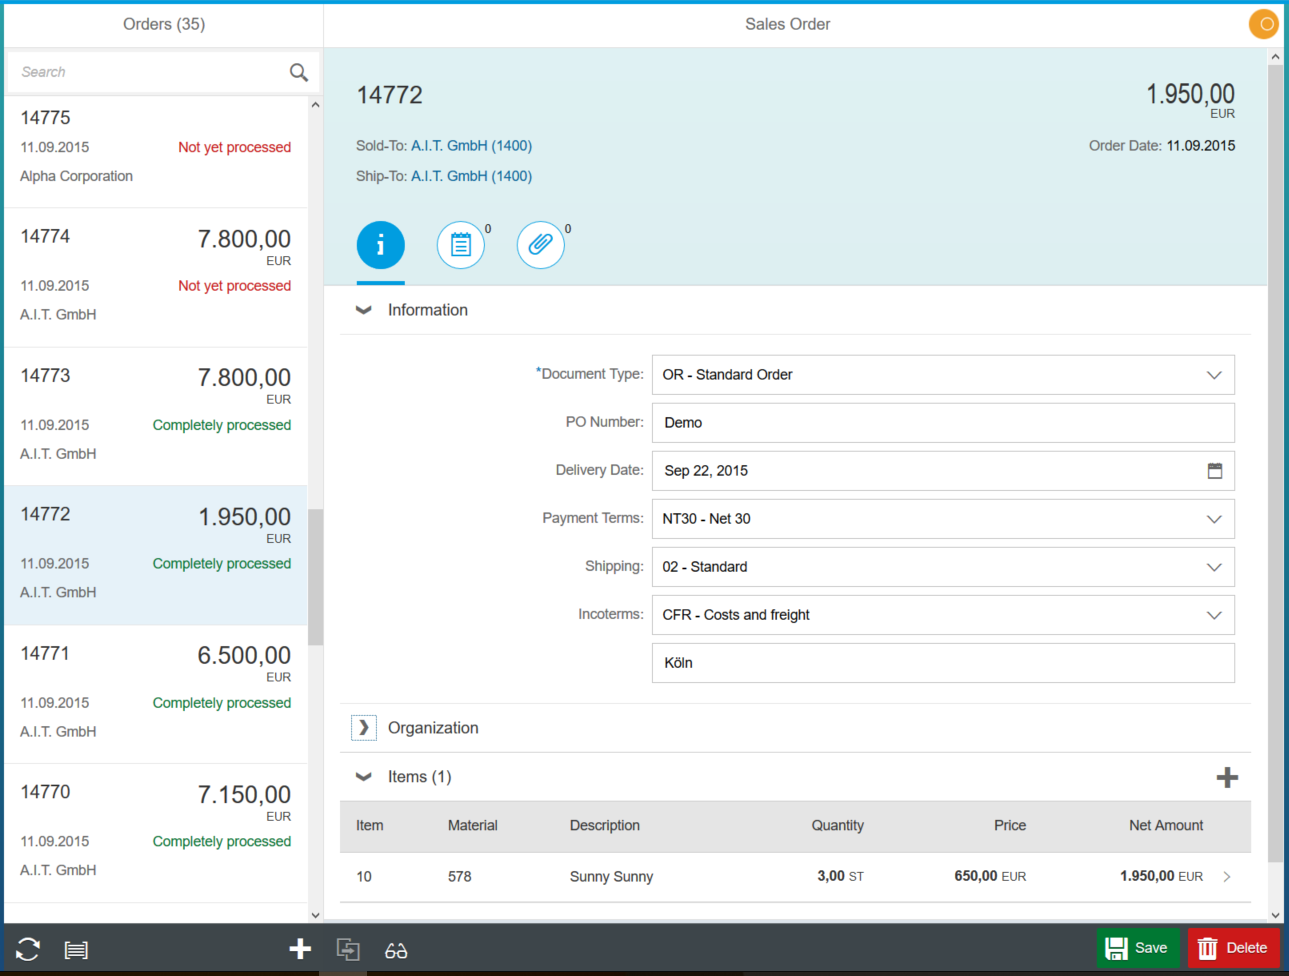The image size is (1289, 976).
Task: Collapse the Information section
Action: point(363,309)
